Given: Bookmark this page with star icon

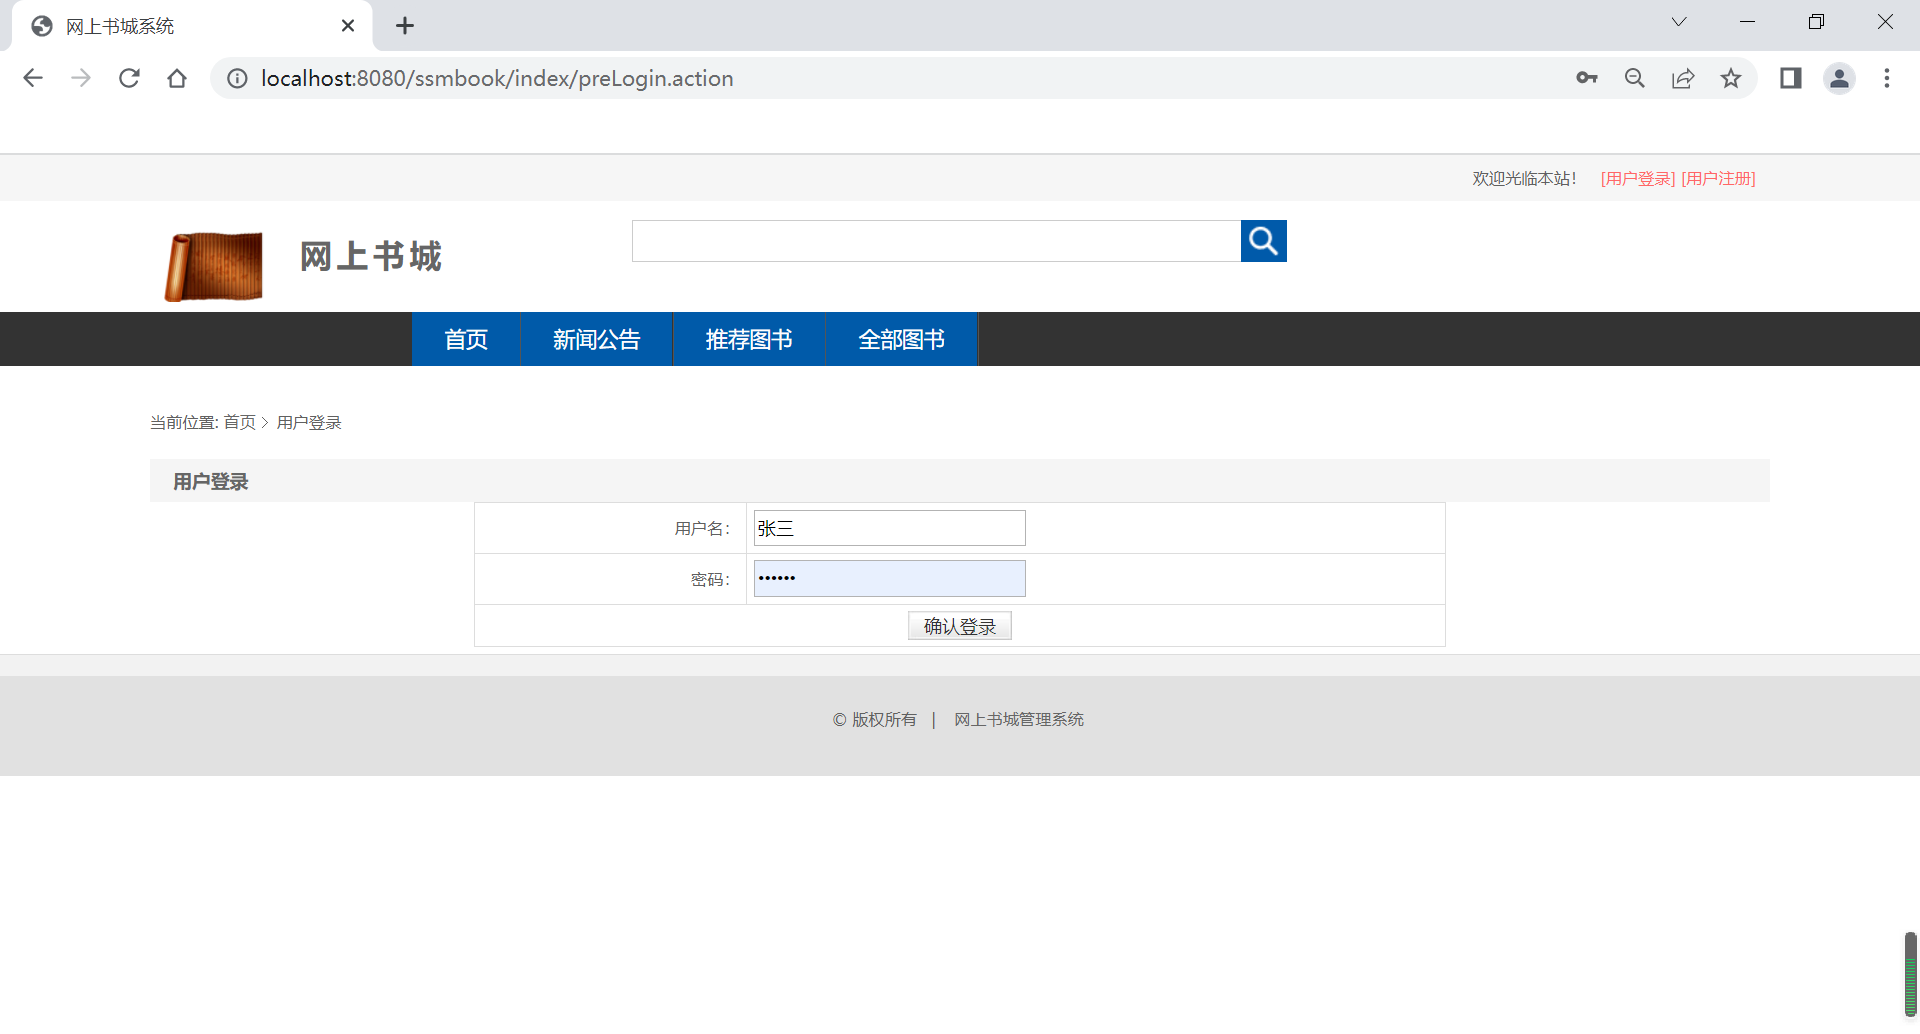Looking at the screenshot, I should [x=1731, y=78].
